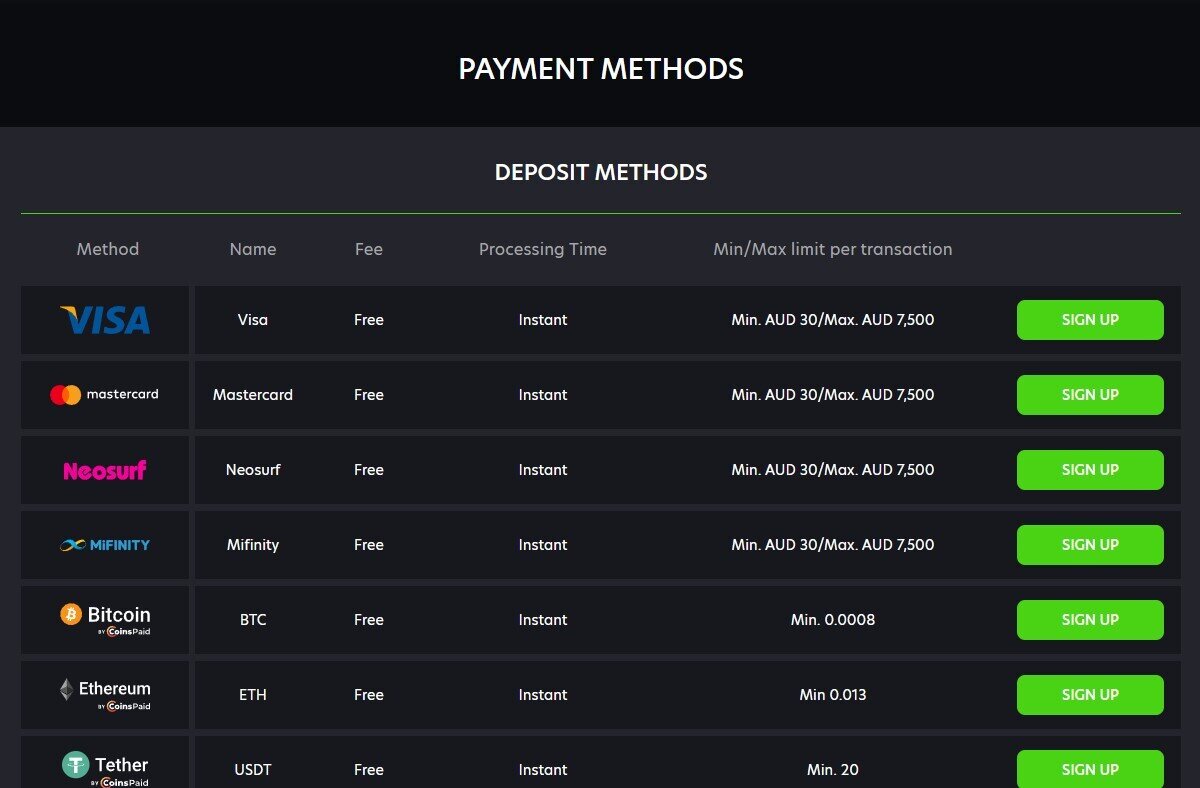This screenshot has height=788, width=1200.
Task: Click the Neosurf logo
Action: click(x=105, y=470)
